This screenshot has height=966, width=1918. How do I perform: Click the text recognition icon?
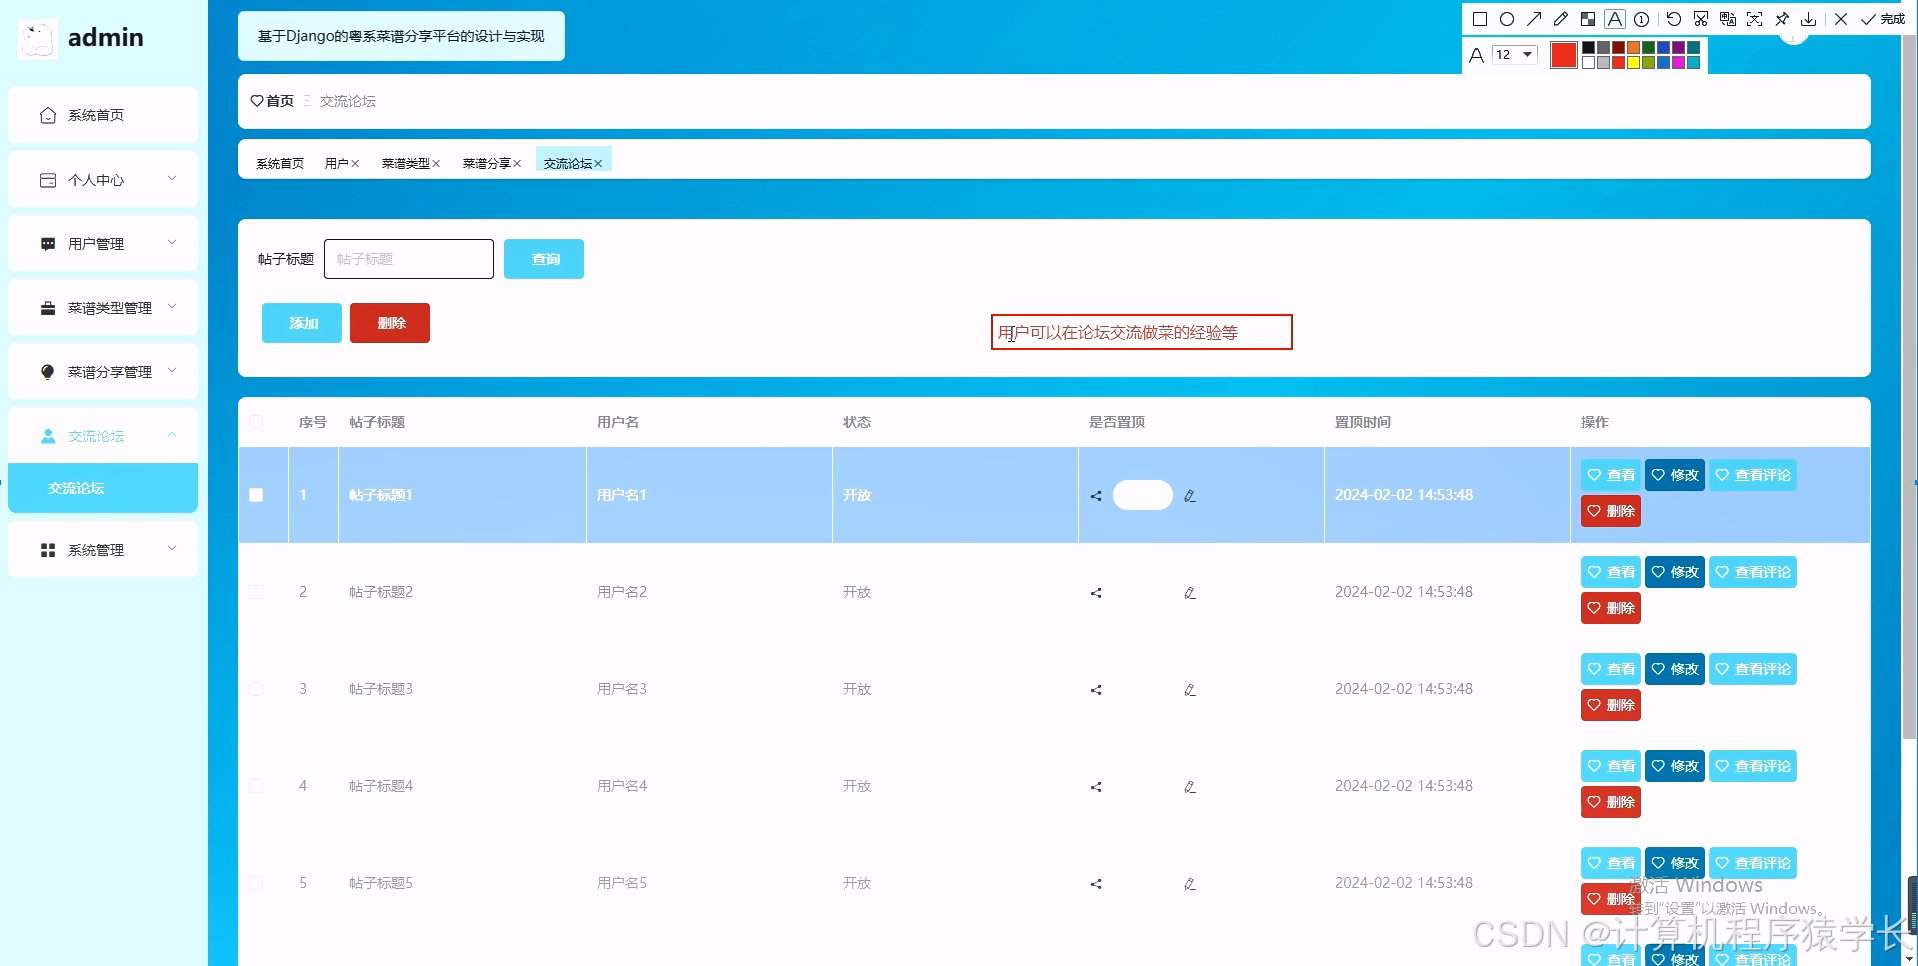click(x=1755, y=19)
